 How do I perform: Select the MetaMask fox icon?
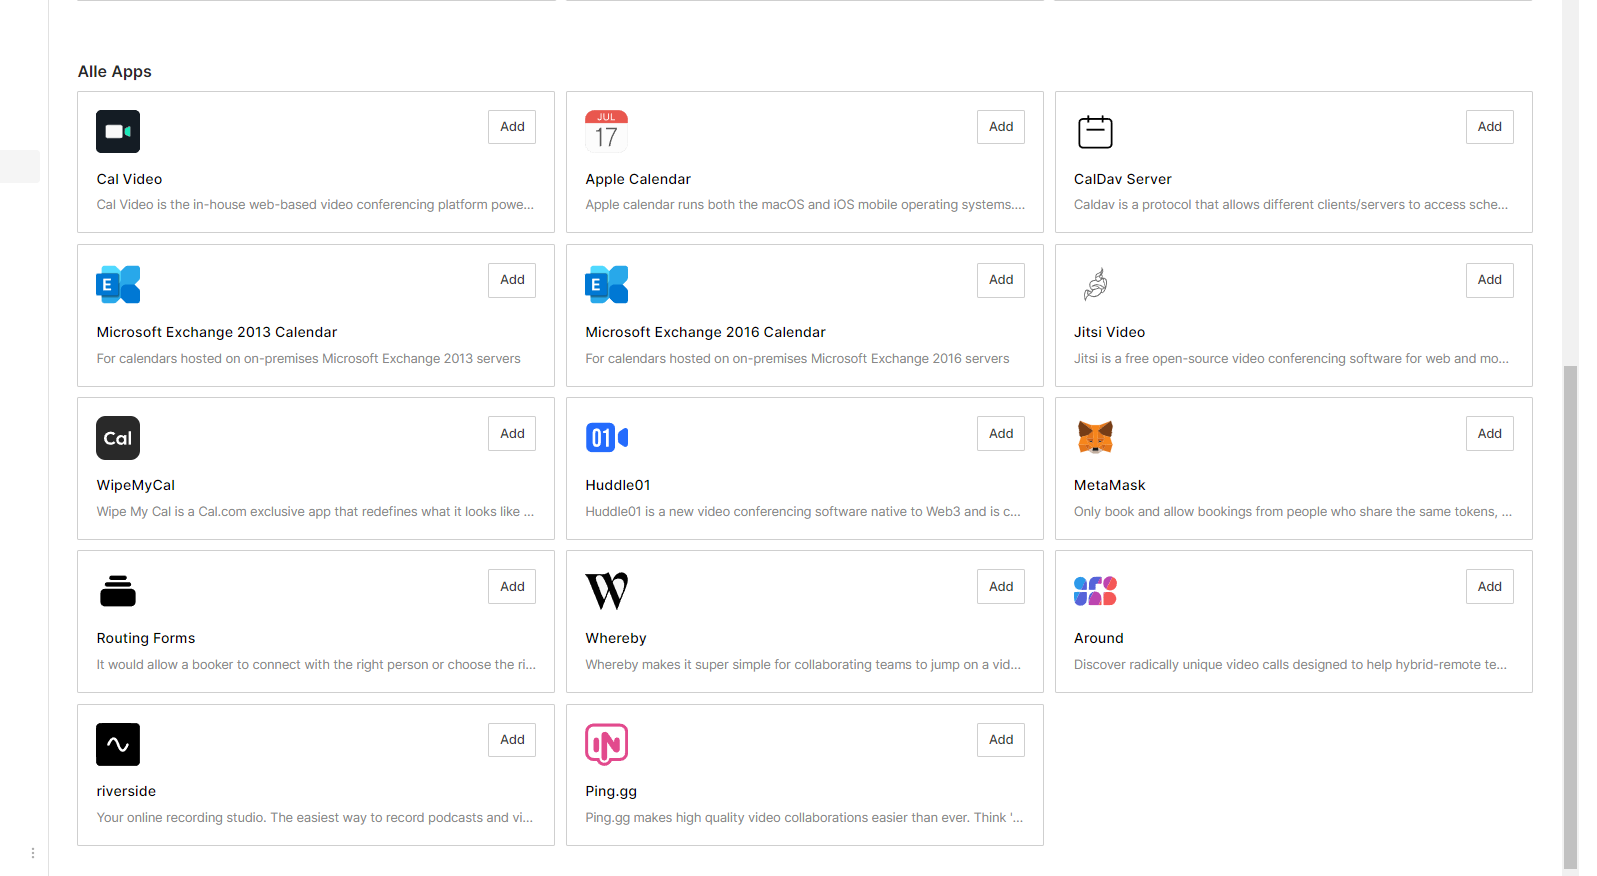(1095, 437)
